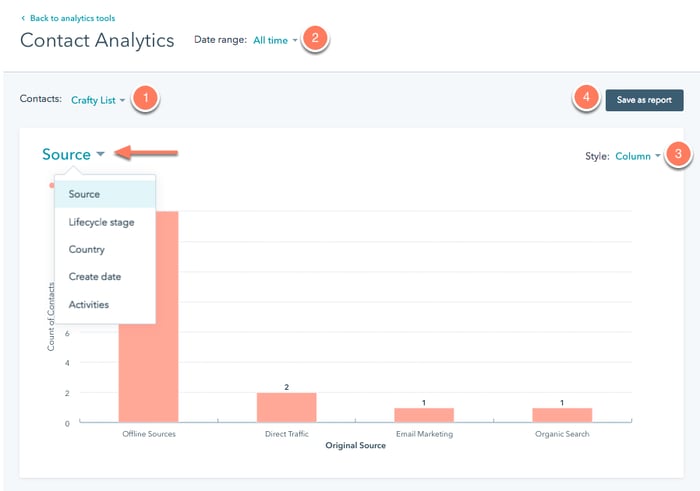This screenshot has width=700, height=491.
Task: Open the All time date range dropdown
Action: click(x=275, y=40)
